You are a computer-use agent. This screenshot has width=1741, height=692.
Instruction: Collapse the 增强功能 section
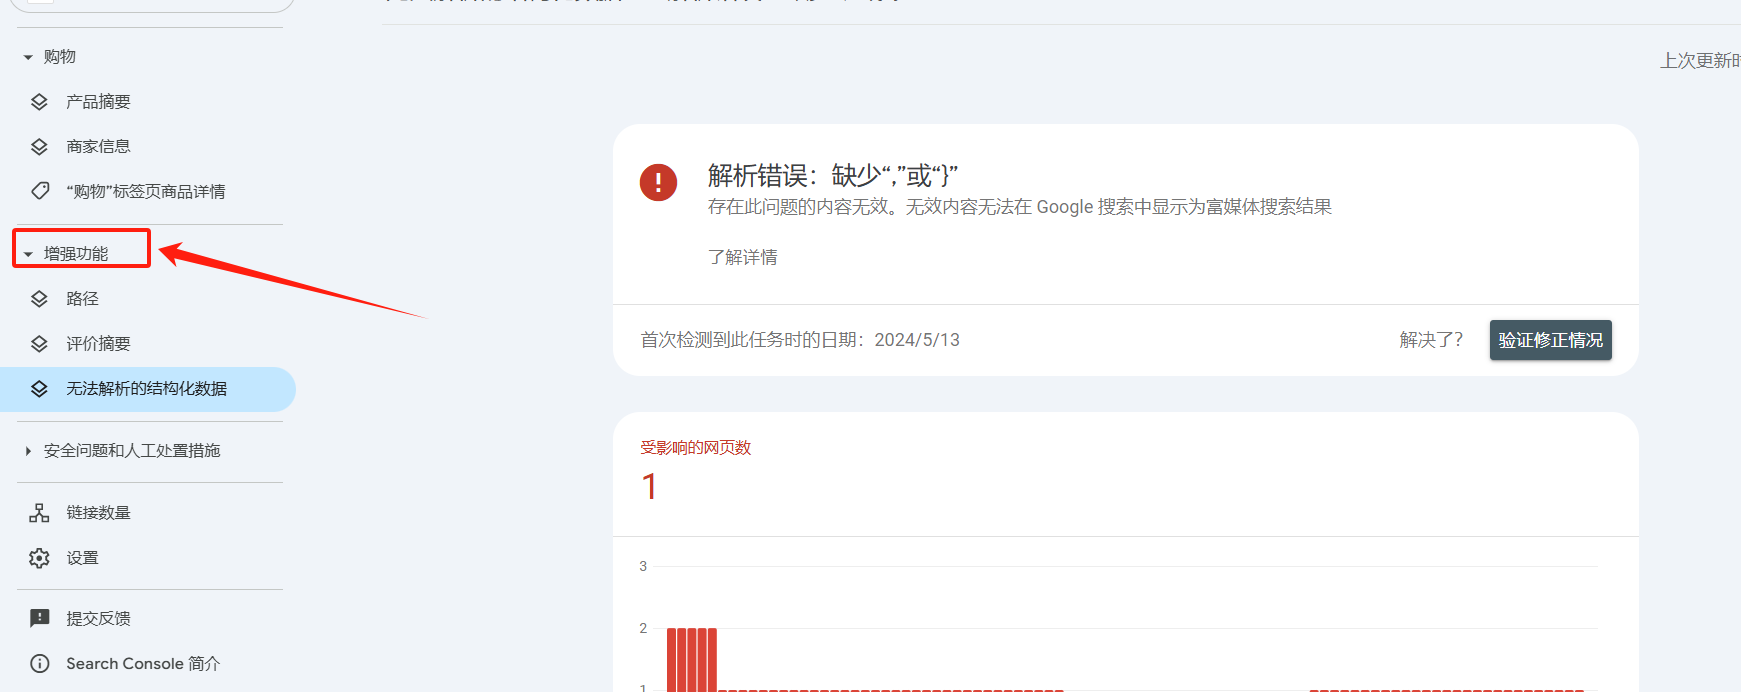28,254
